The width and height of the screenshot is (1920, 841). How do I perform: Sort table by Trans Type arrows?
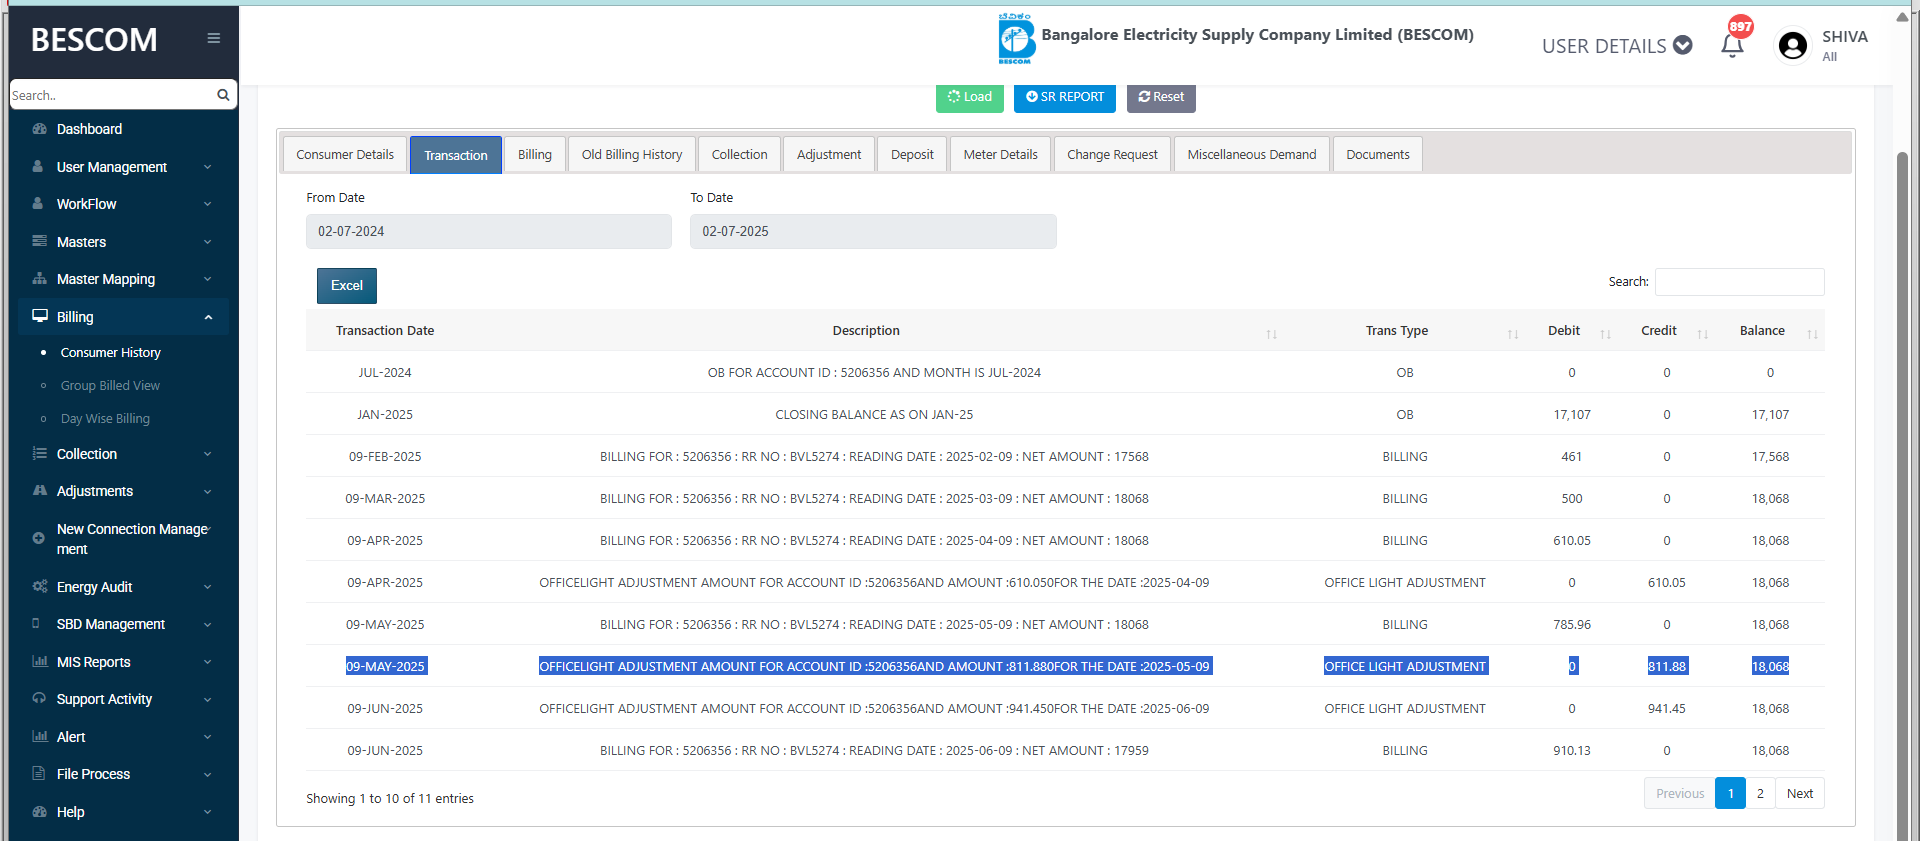(x=1513, y=334)
